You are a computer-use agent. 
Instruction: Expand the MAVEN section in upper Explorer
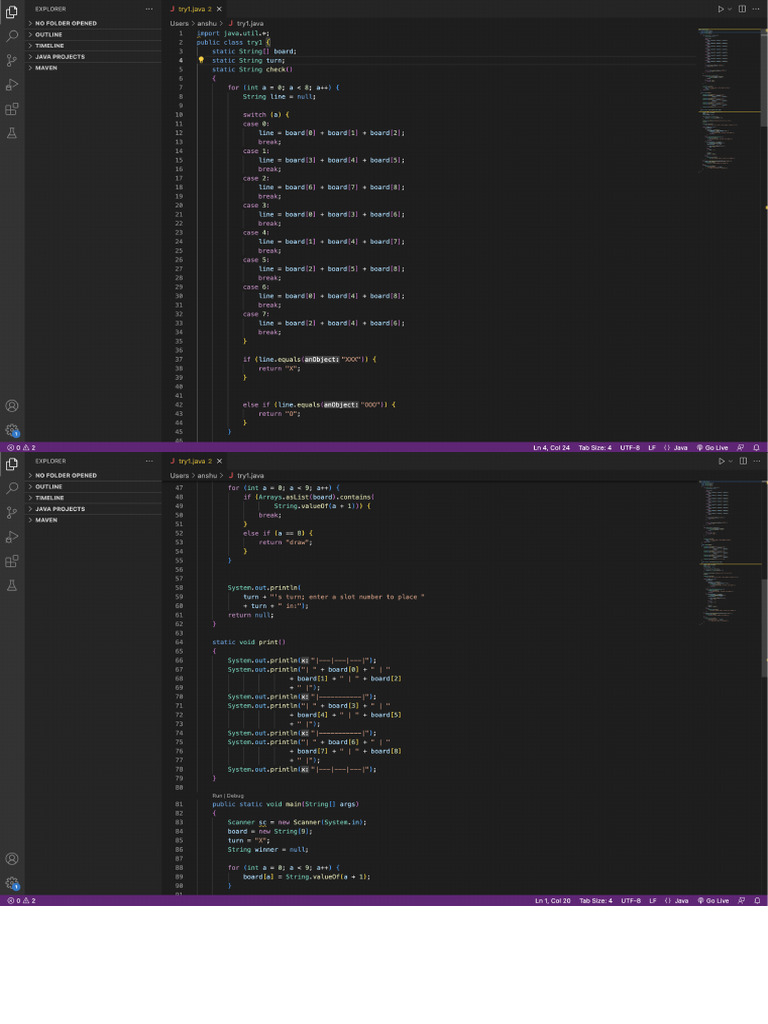click(46, 68)
